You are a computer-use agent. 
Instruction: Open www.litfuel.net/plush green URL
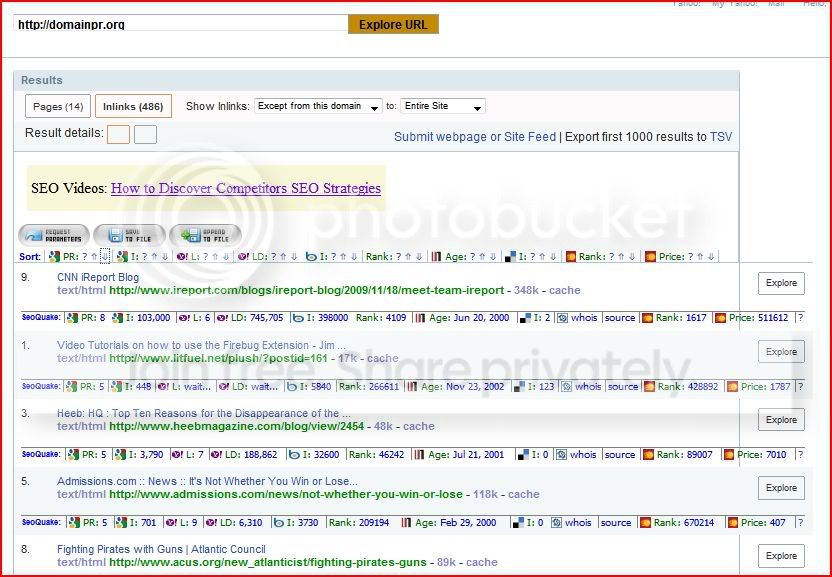(x=218, y=358)
